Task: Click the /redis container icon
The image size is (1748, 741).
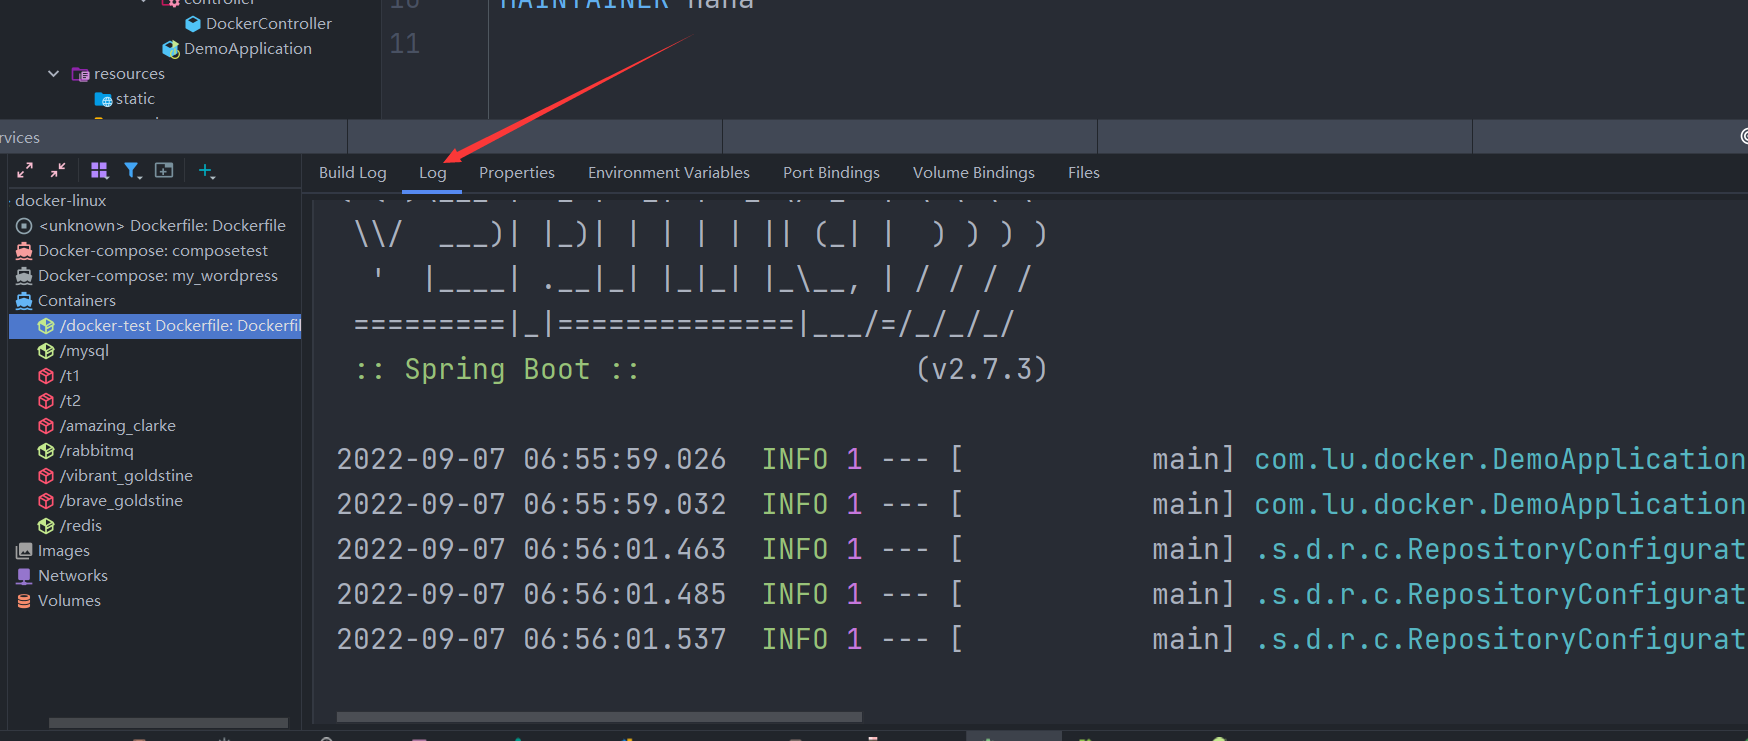Action: (46, 526)
